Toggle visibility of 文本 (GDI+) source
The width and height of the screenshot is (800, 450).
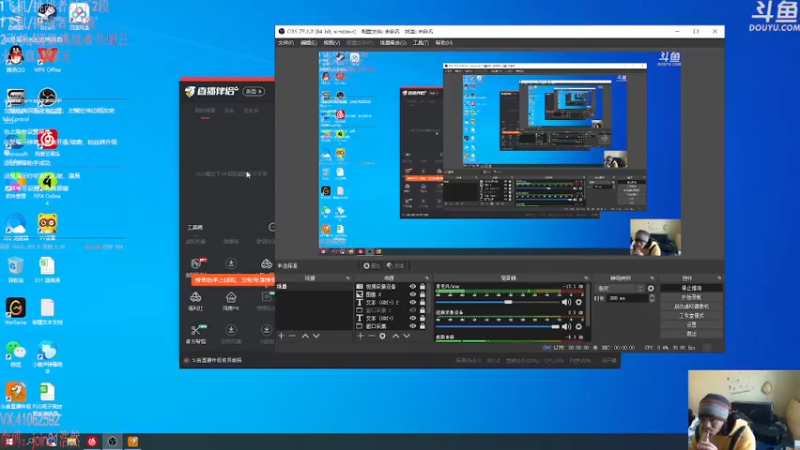(413, 318)
